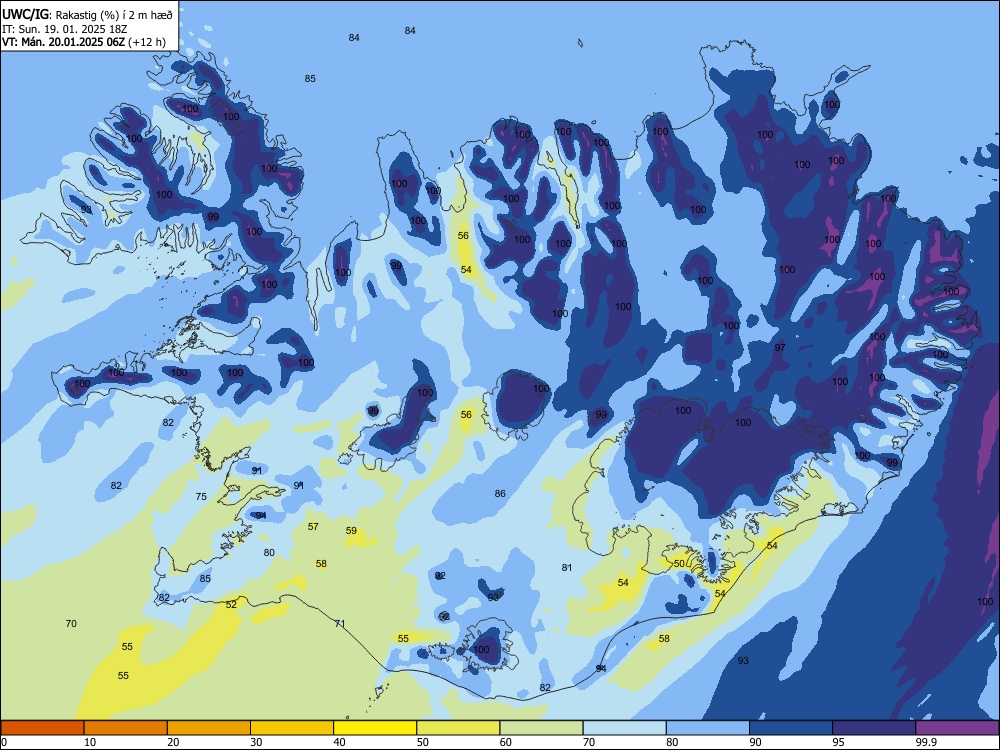The height and width of the screenshot is (750, 1000).
Task: Pick the 60–70 light green legend swatch
Action: [x=541, y=728]
